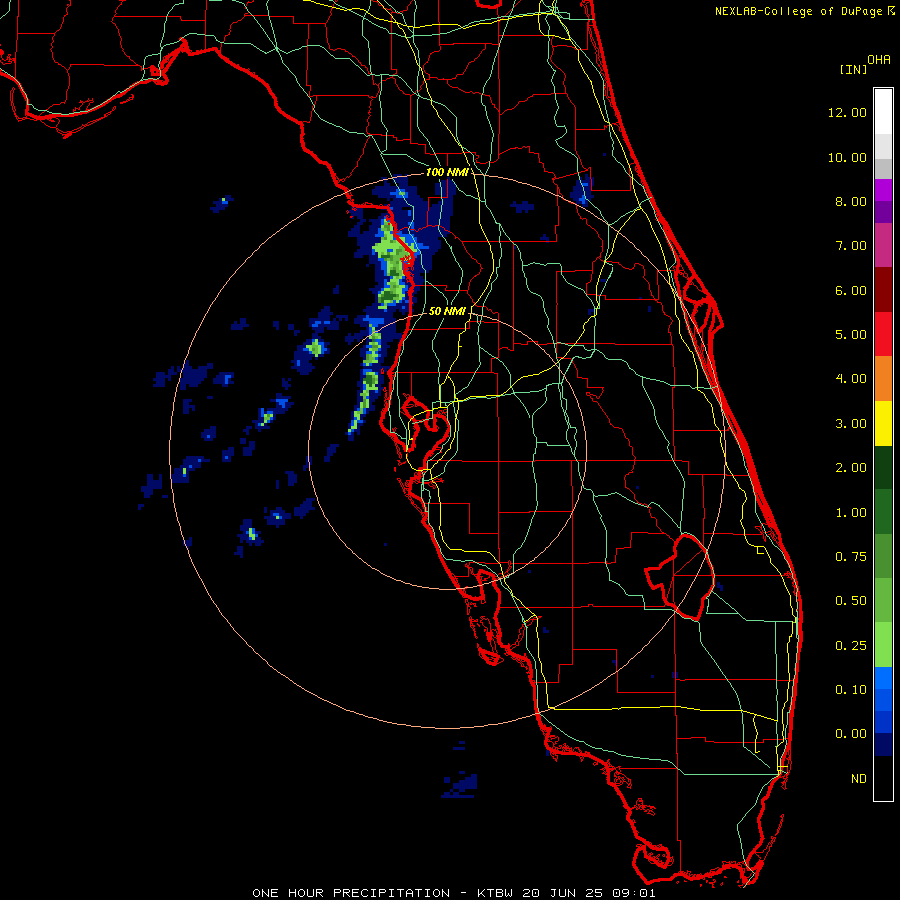Click the ONE HOUR PRECIPITATION title text at the bottom
900x900 pixels.
click(x=351, y=893)
